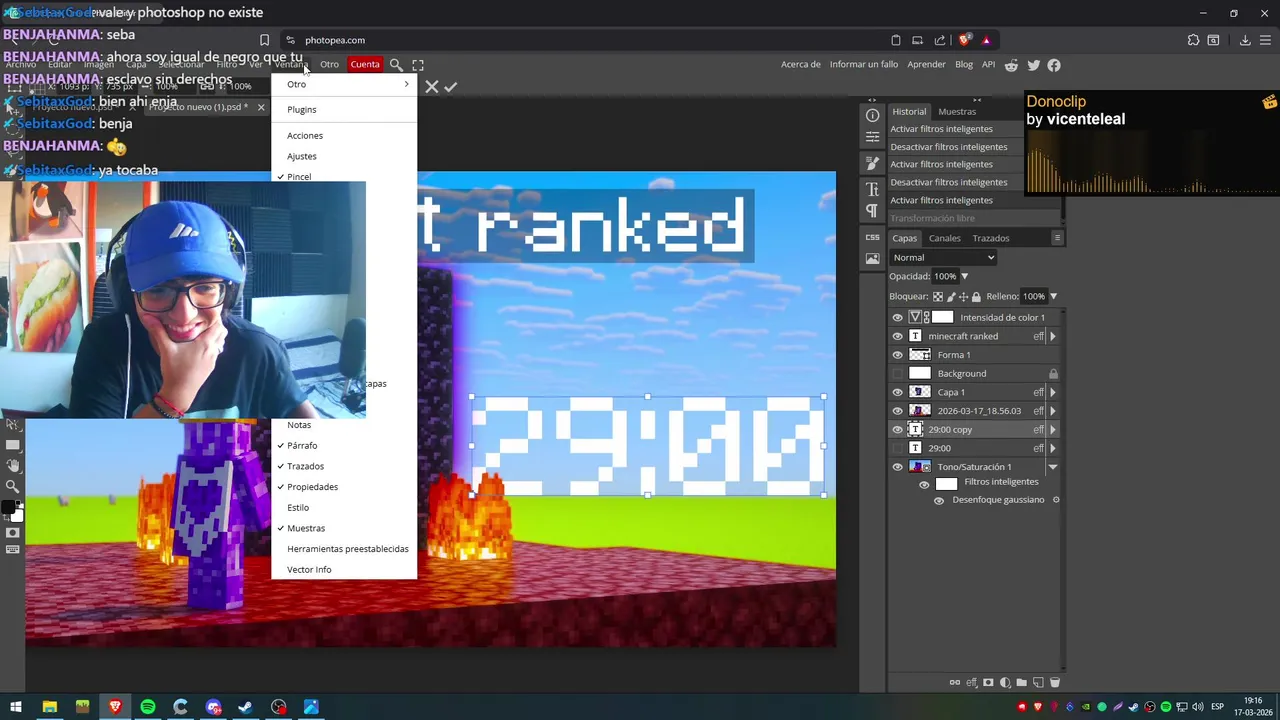The image size is (1280, 720).
Task: Expand effects of 29:00 copy layer
Action: 1052,429
